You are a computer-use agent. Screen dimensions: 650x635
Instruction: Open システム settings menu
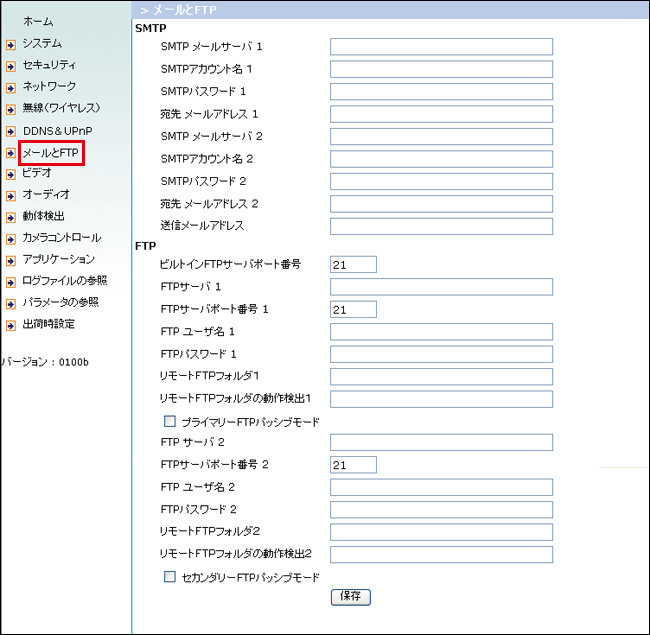pyautogui.click(x=42, y=43)
